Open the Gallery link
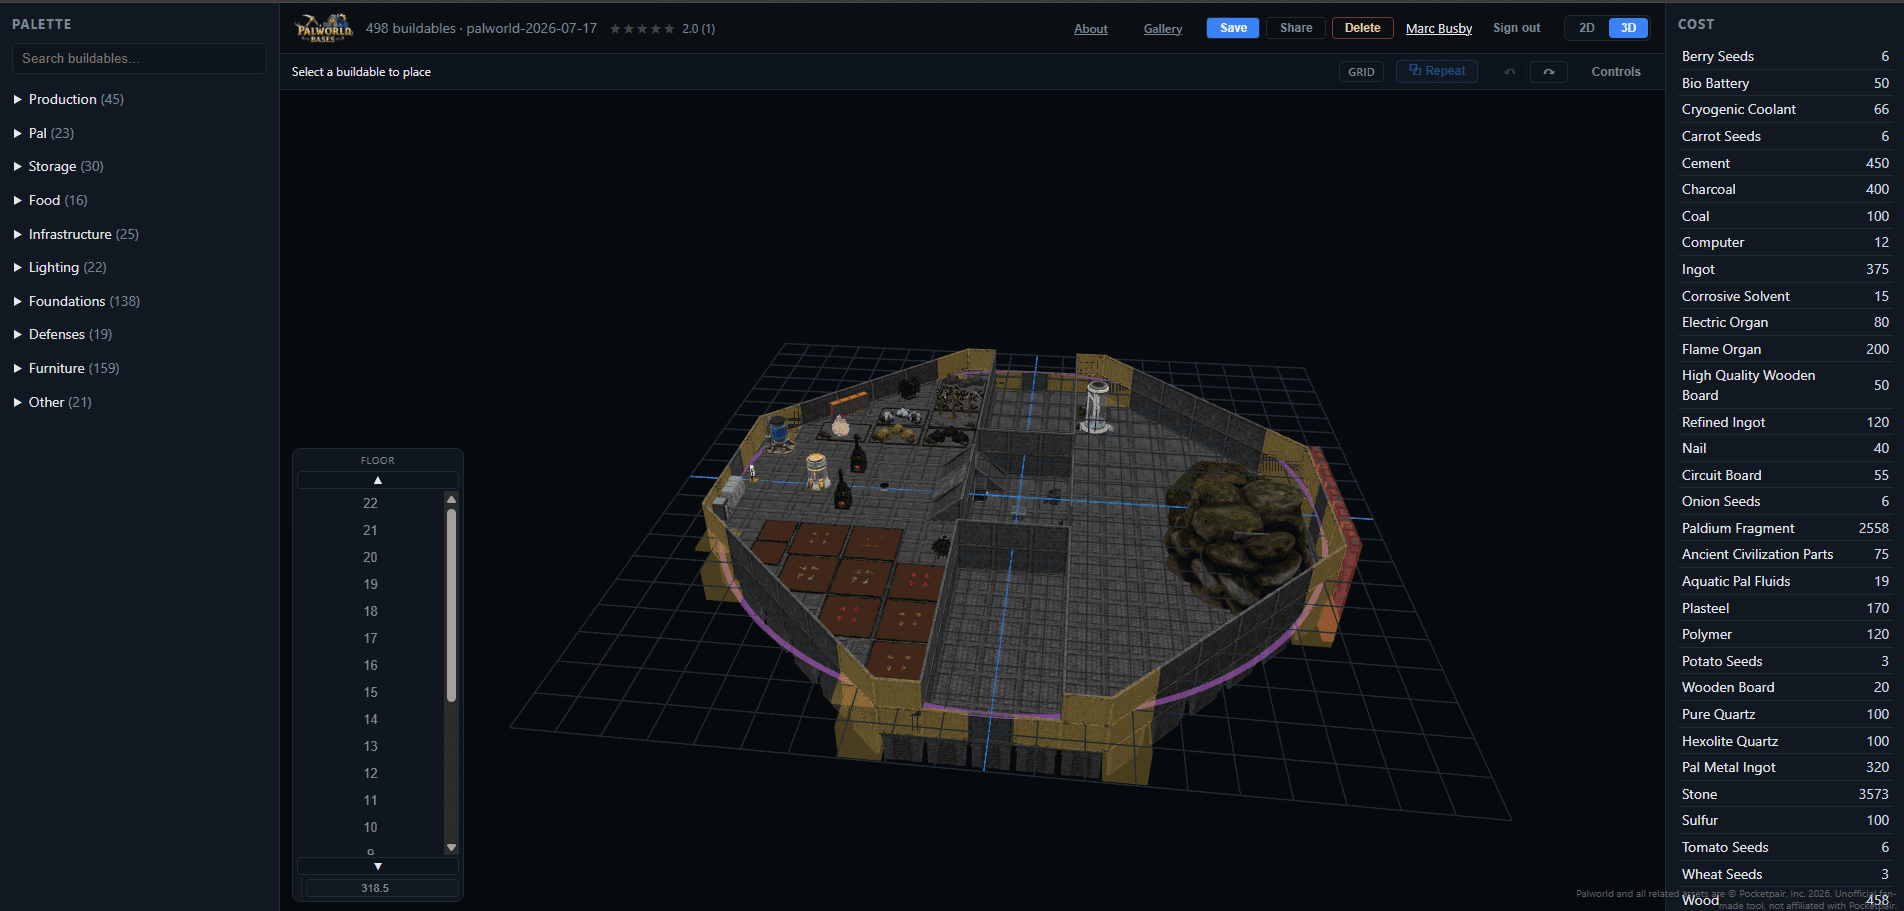This screenshot has height=911, width=1904. 1163,29
